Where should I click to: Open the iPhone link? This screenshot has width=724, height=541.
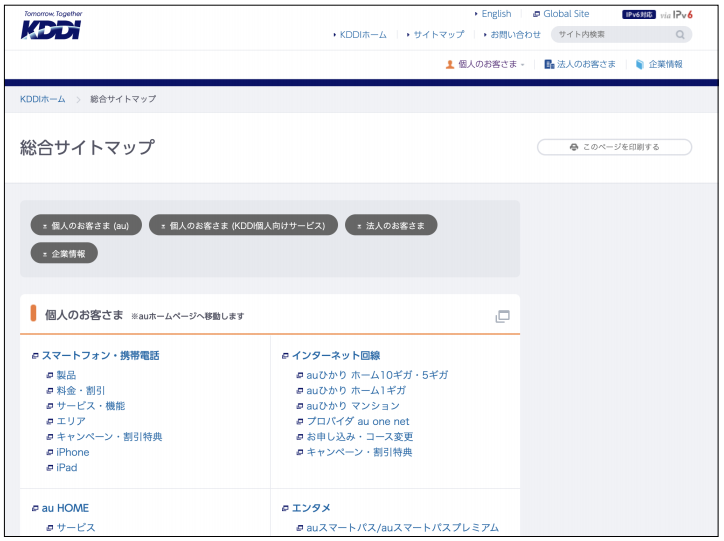click(73, 452)
